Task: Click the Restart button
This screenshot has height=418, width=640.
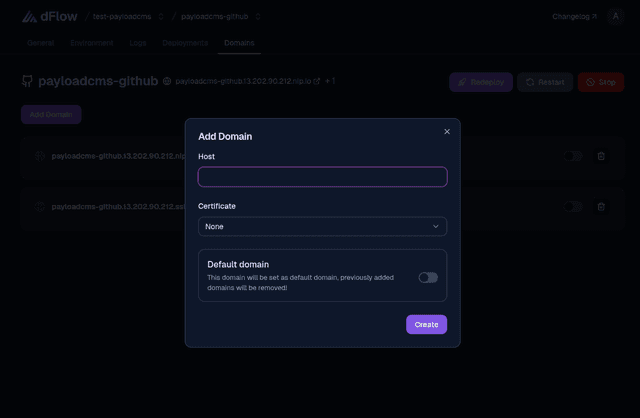Action: pyautogui.click(x=545, y=82)
